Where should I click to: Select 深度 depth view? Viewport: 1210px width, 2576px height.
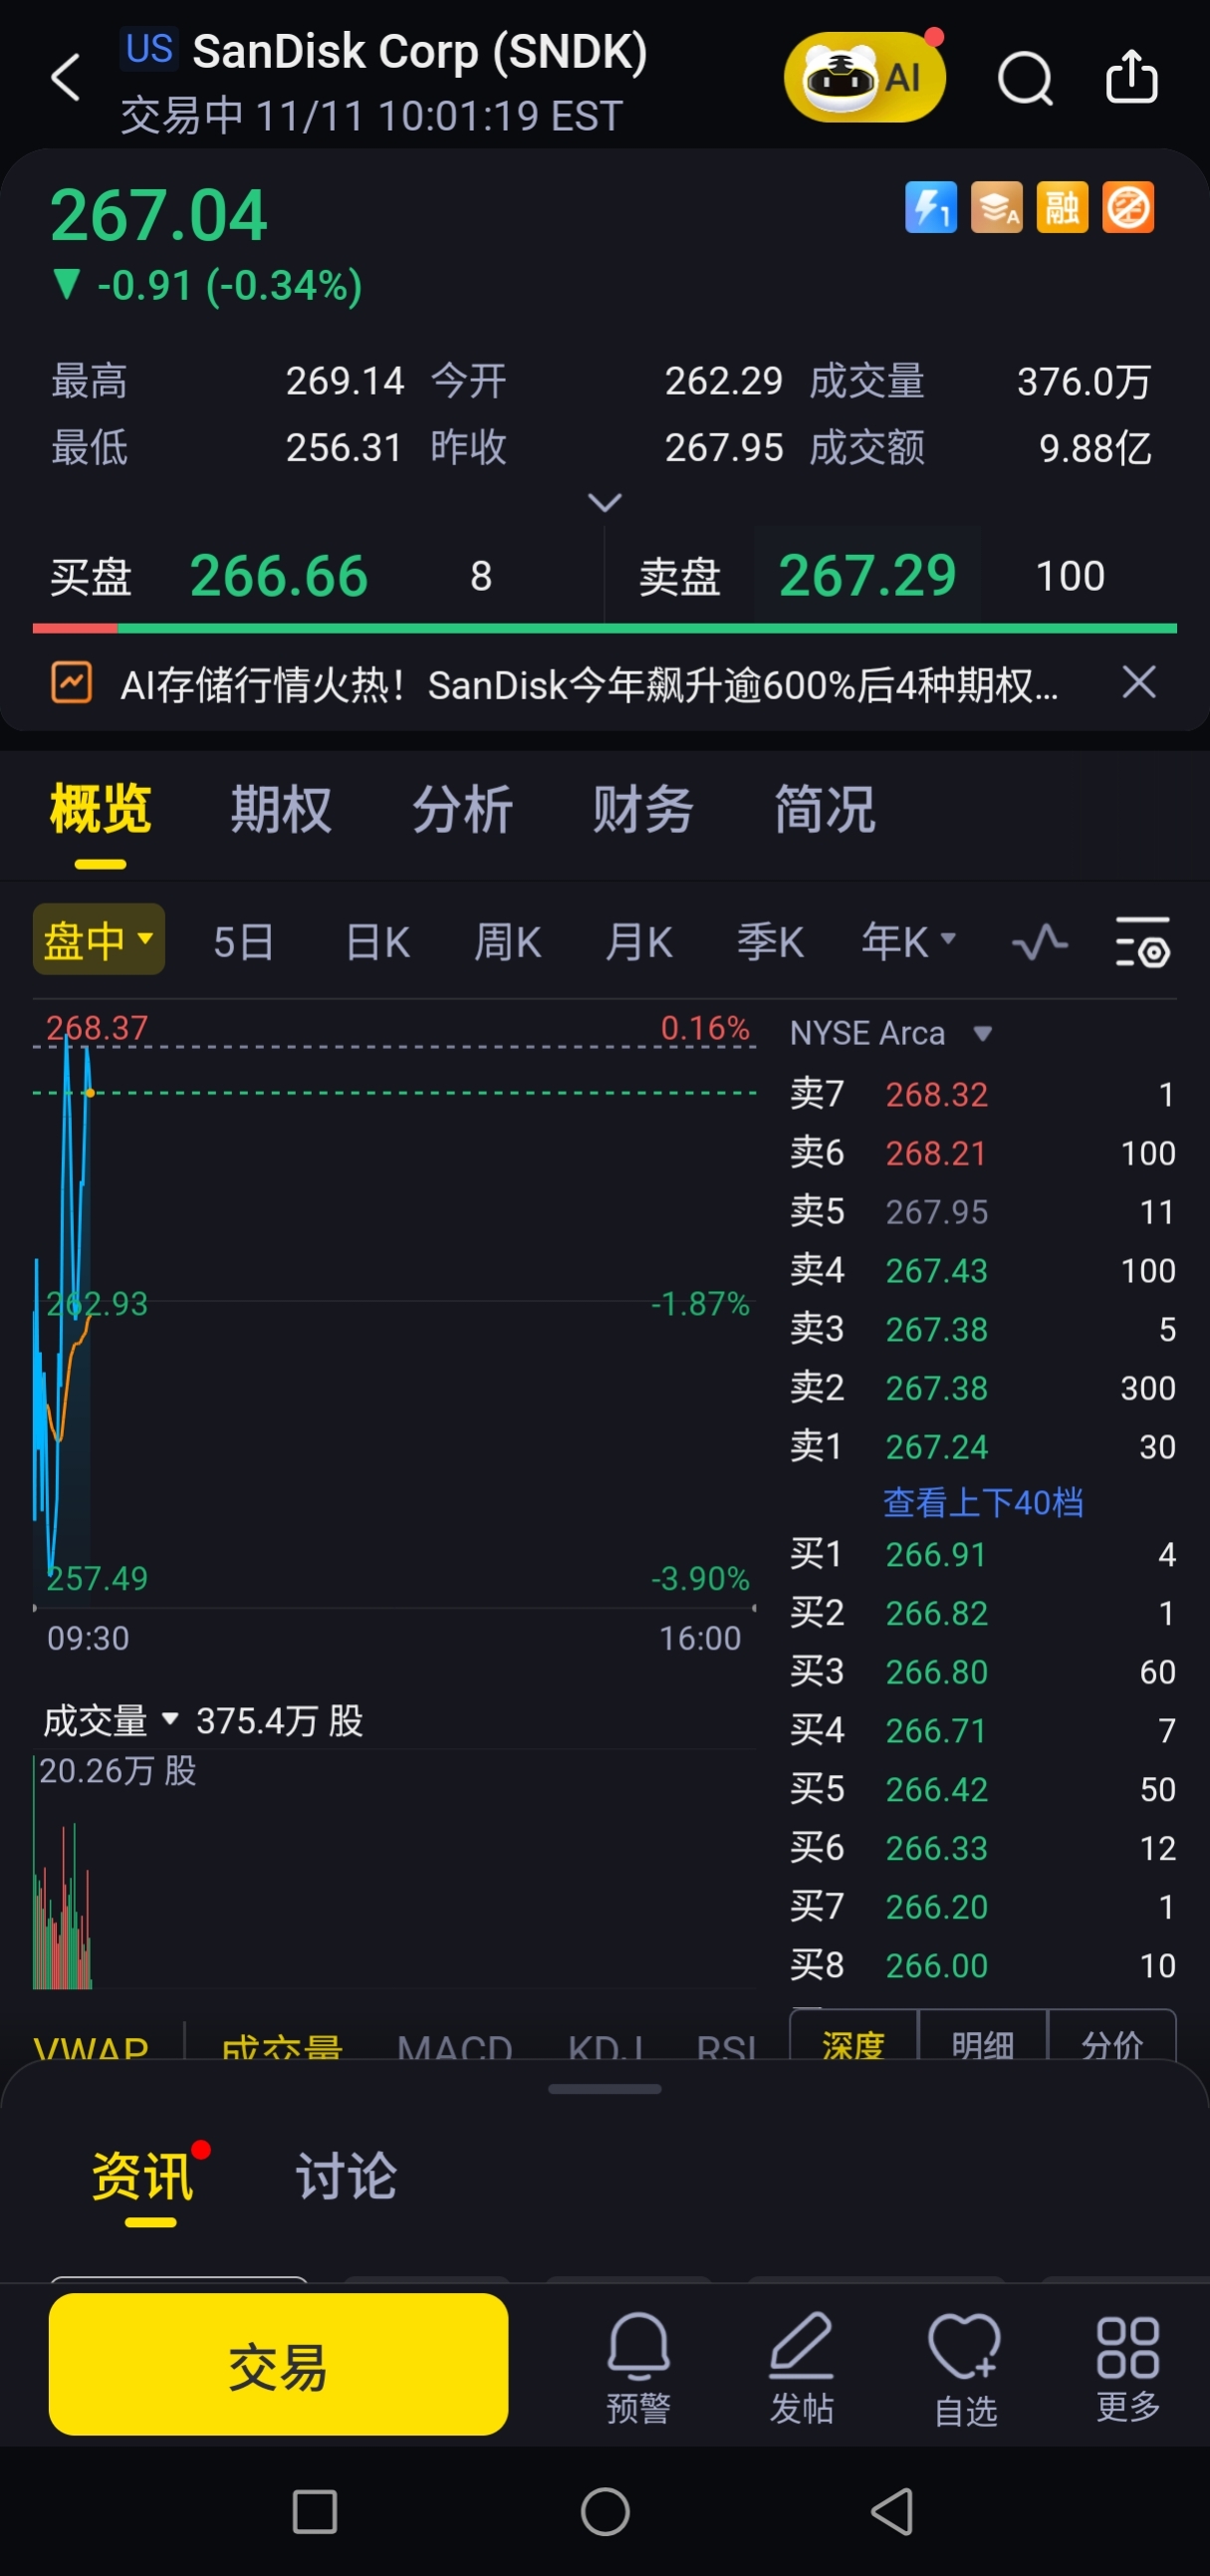point(853,2036)
